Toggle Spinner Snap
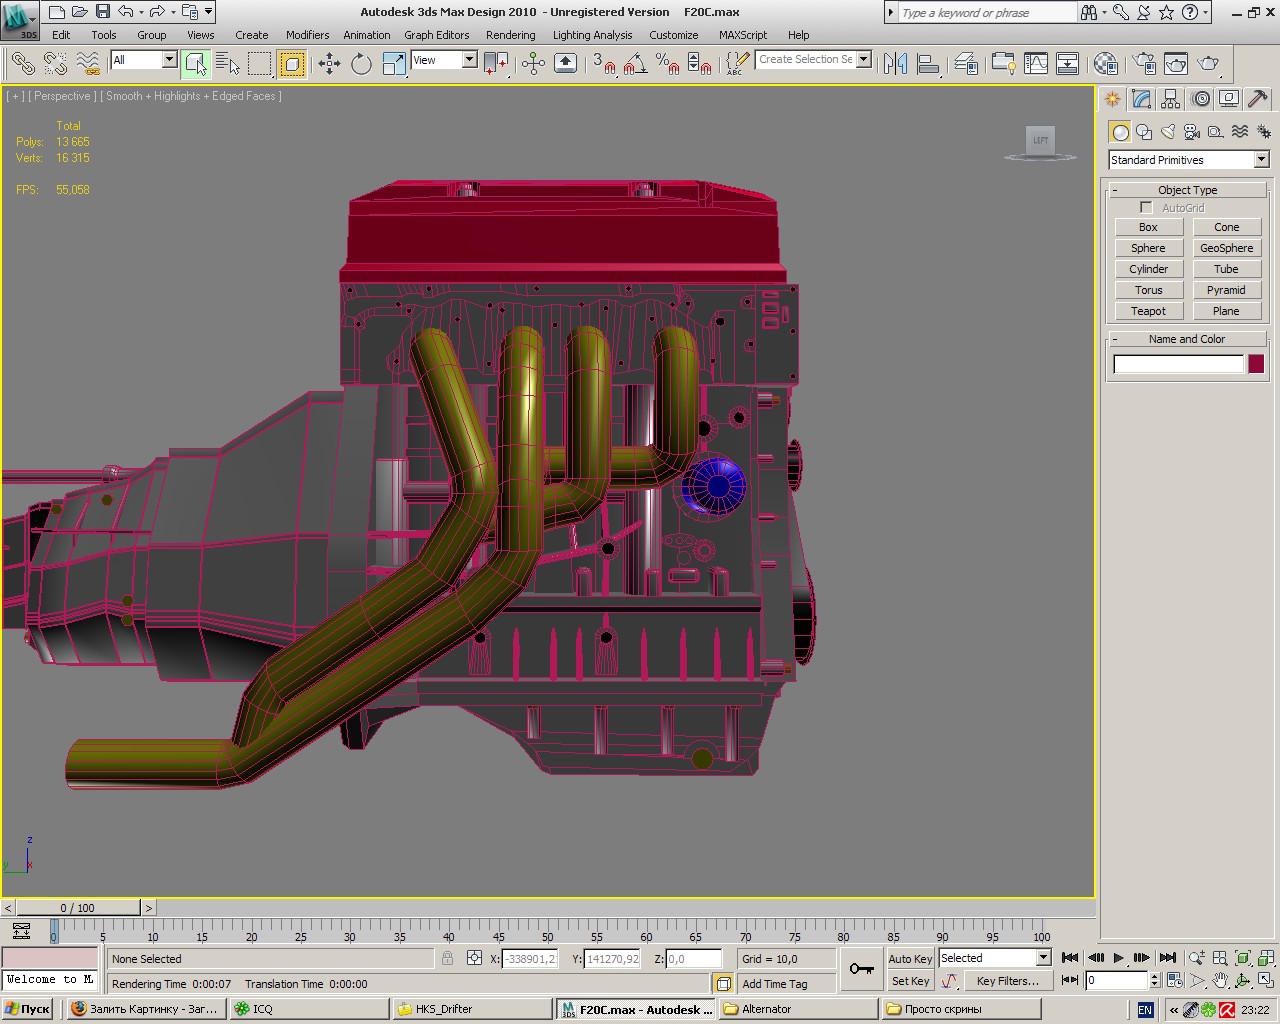The height and width of the screenshot is (1024, 1280). 699,64
